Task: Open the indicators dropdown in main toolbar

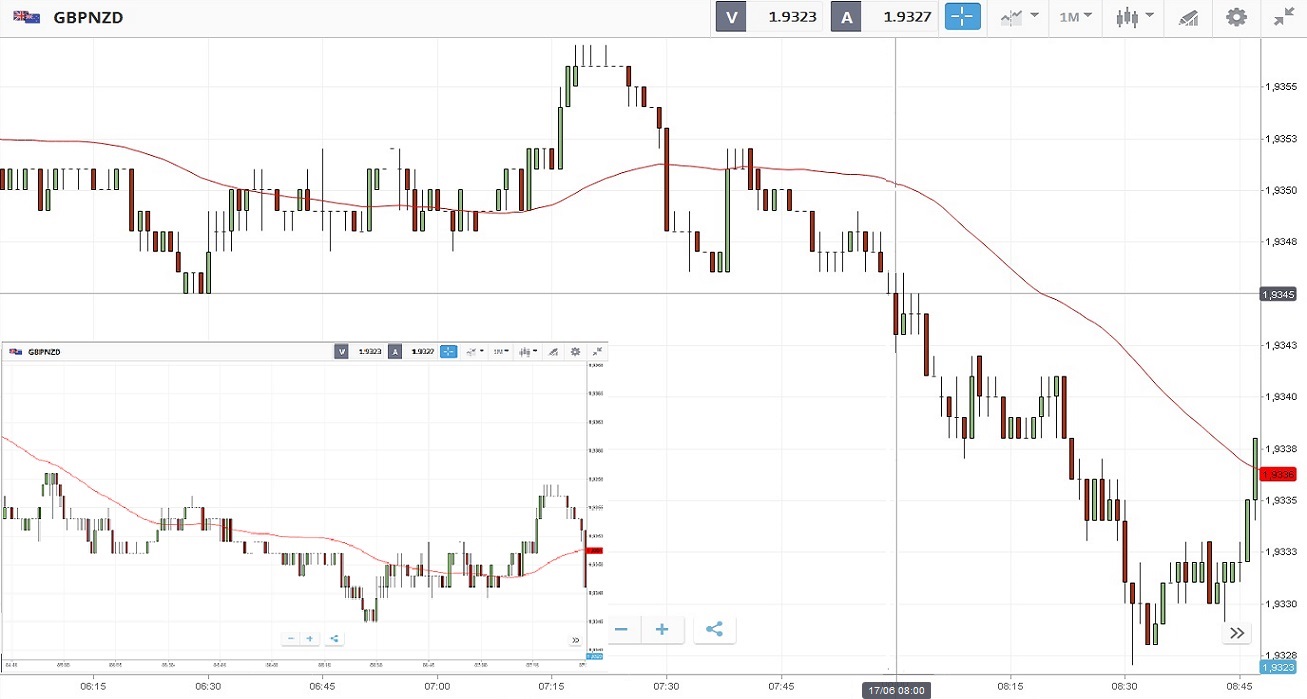Action: pyautogui.click(x=1020, y=17)
